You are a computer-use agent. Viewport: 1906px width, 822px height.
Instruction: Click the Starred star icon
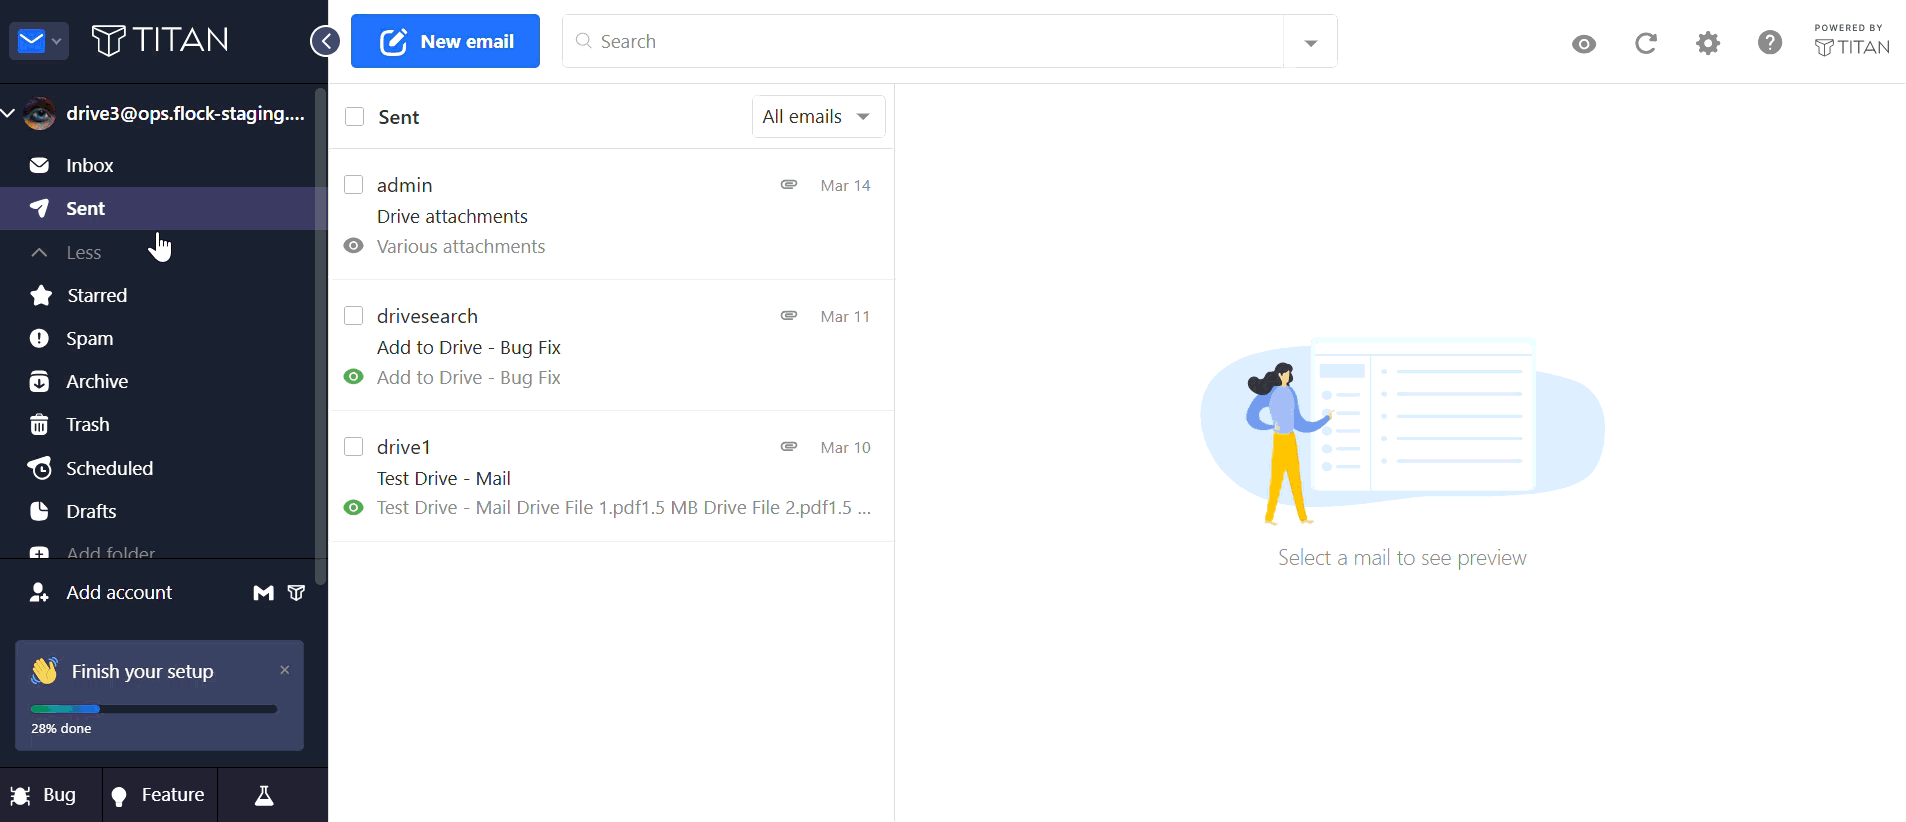tap(41, 295)
